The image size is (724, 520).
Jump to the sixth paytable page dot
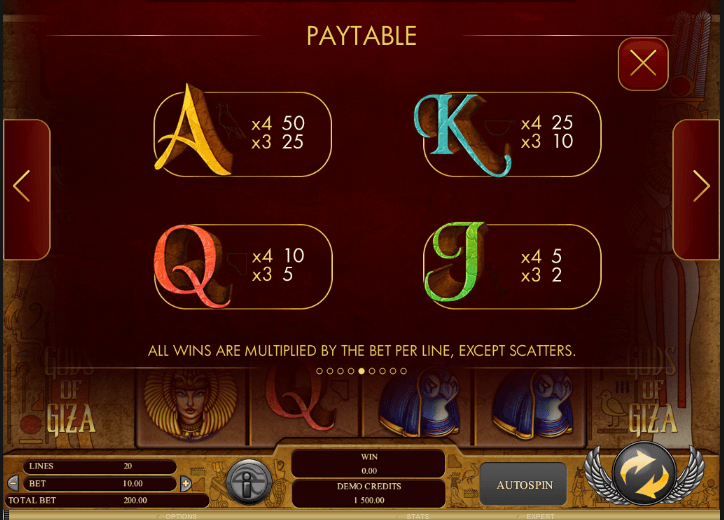click(372, 371)
